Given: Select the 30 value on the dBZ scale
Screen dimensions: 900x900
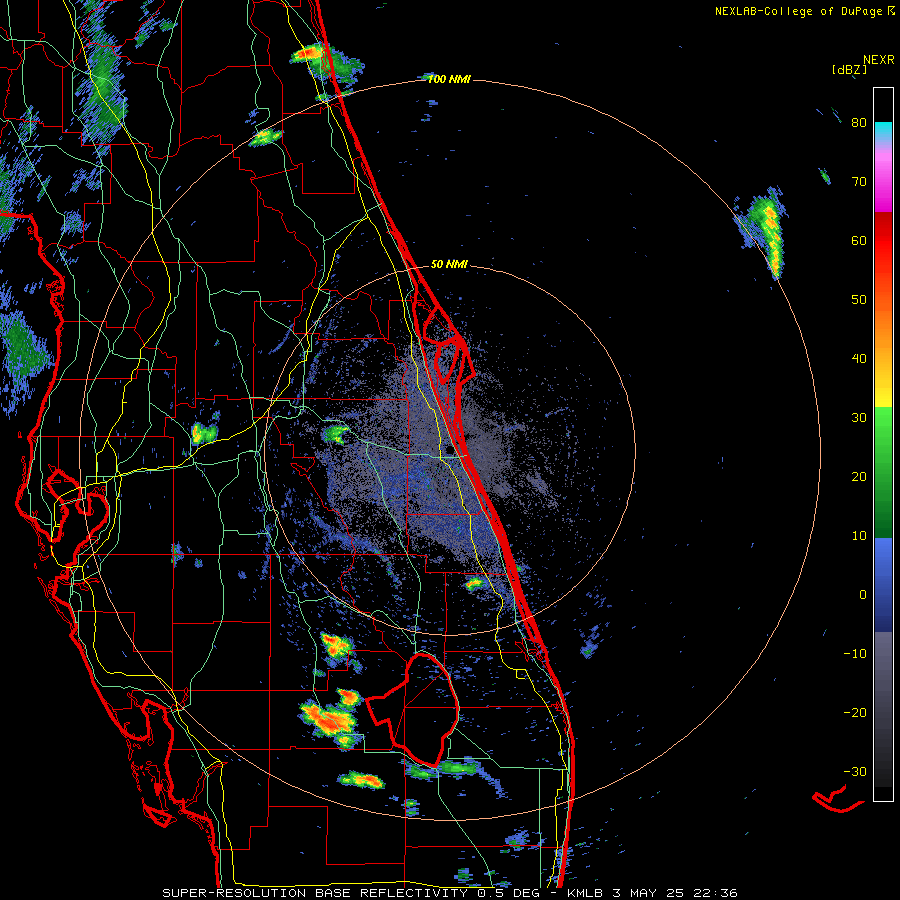Looking at the screenshot, I should [859, 418].
